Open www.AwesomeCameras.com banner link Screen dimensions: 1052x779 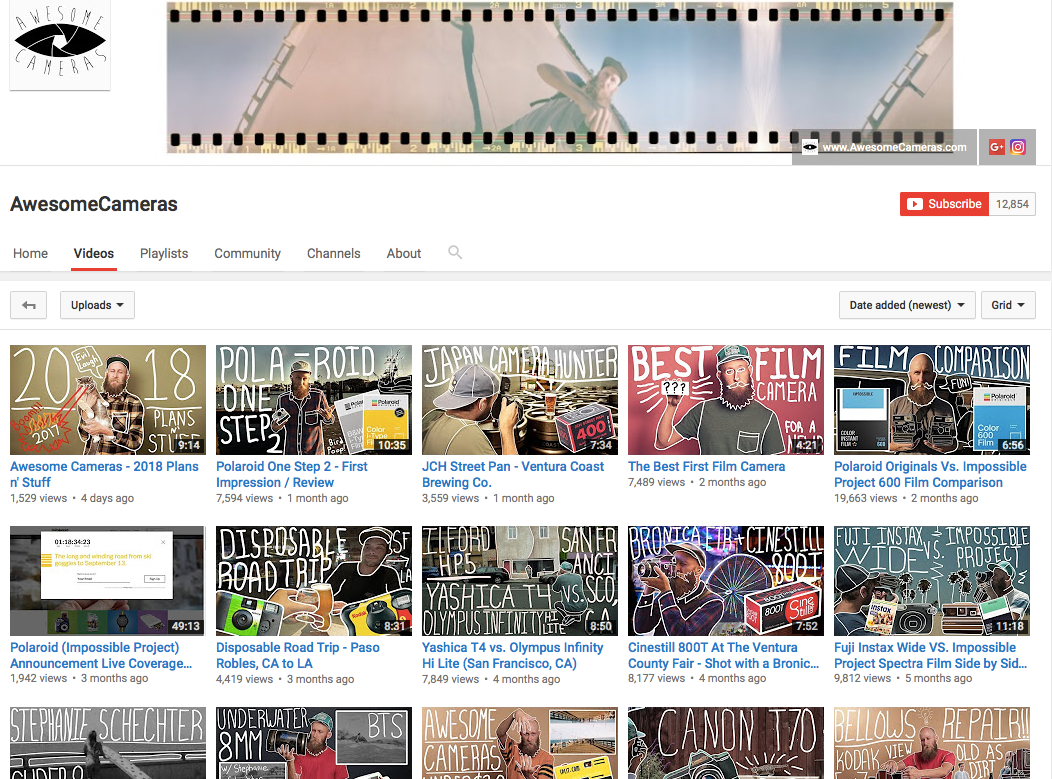884,147
